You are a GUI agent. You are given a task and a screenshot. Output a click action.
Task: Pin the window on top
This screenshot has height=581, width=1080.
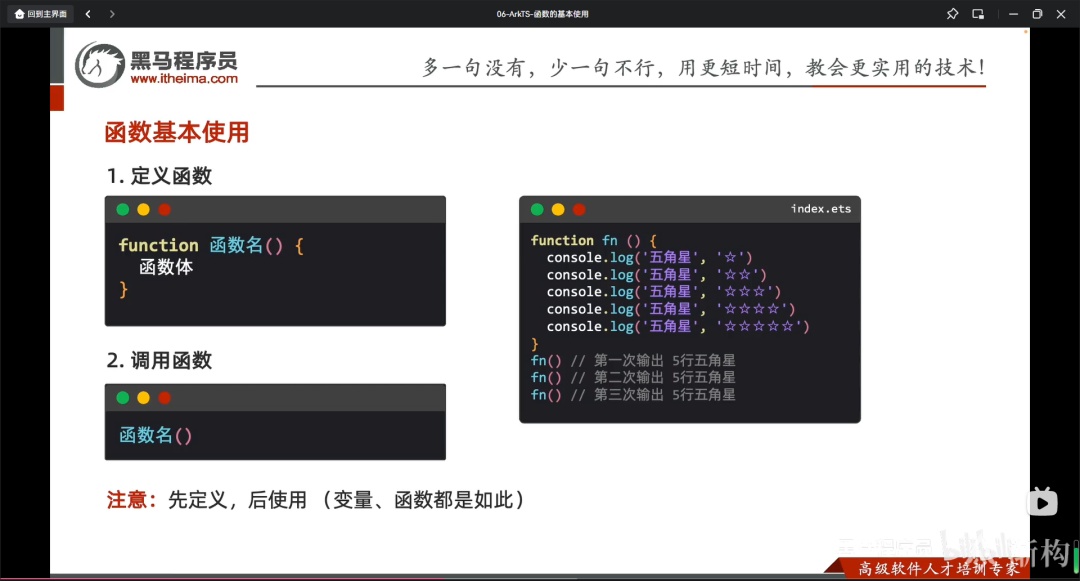click(x=953, y=14)
